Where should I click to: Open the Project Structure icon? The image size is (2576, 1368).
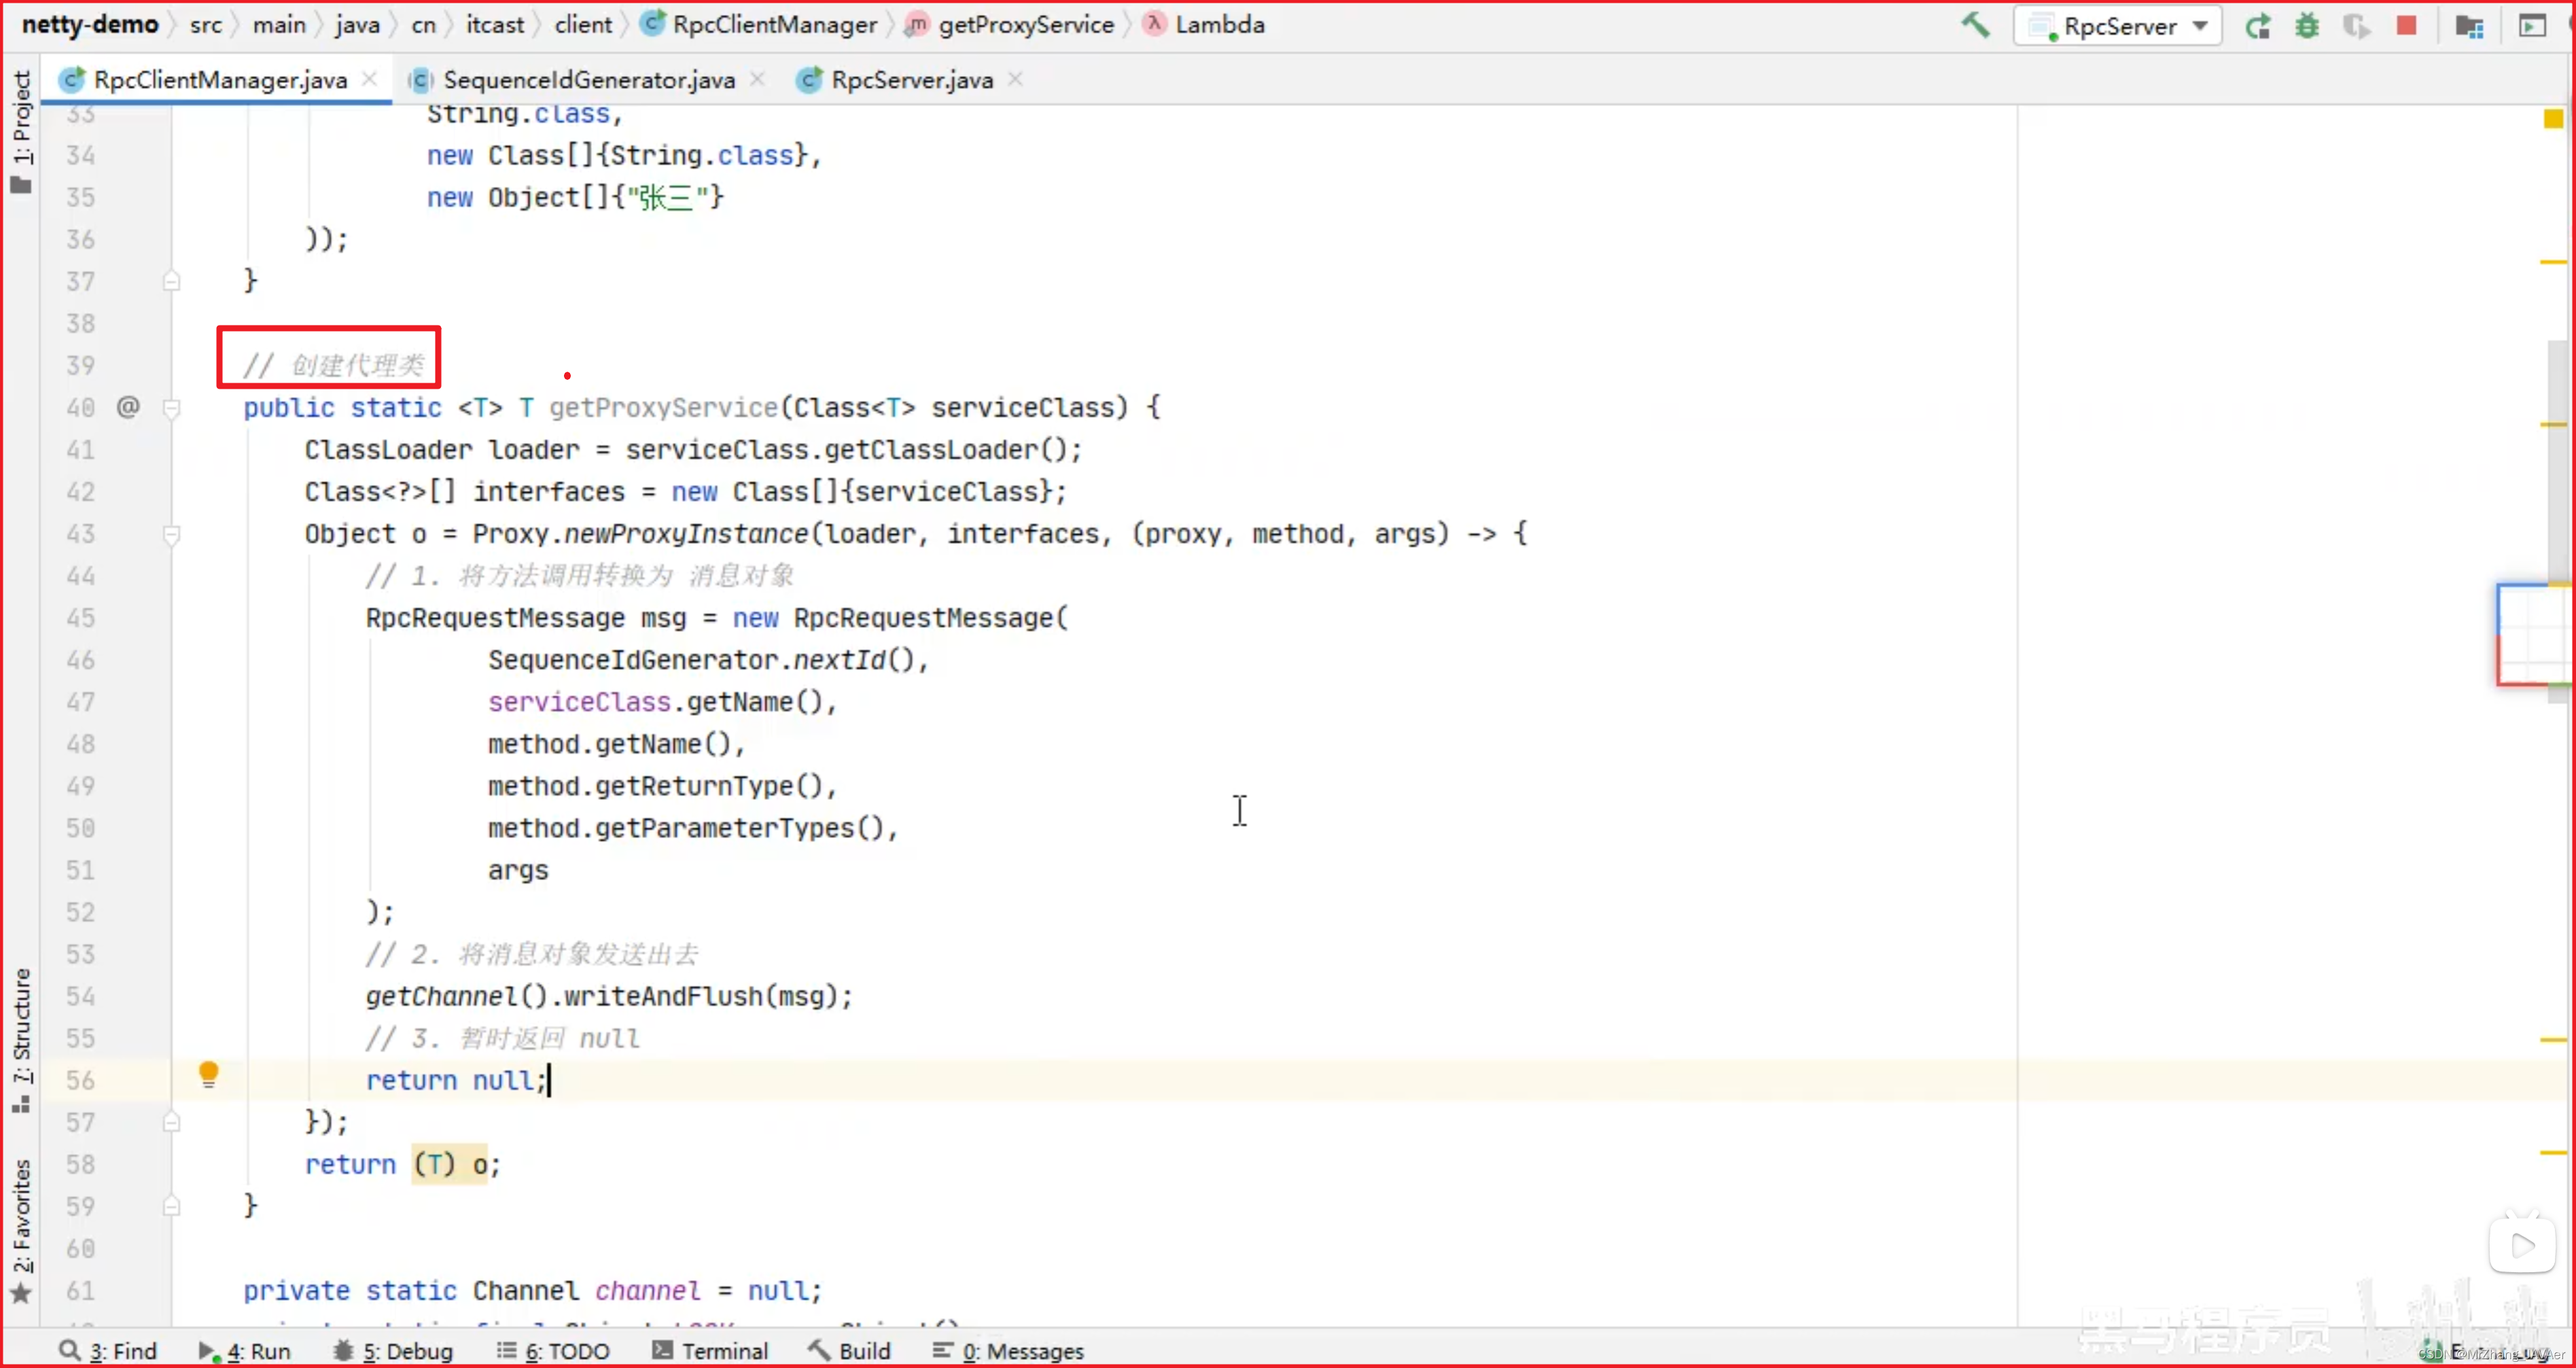(x=2469, y=26)
